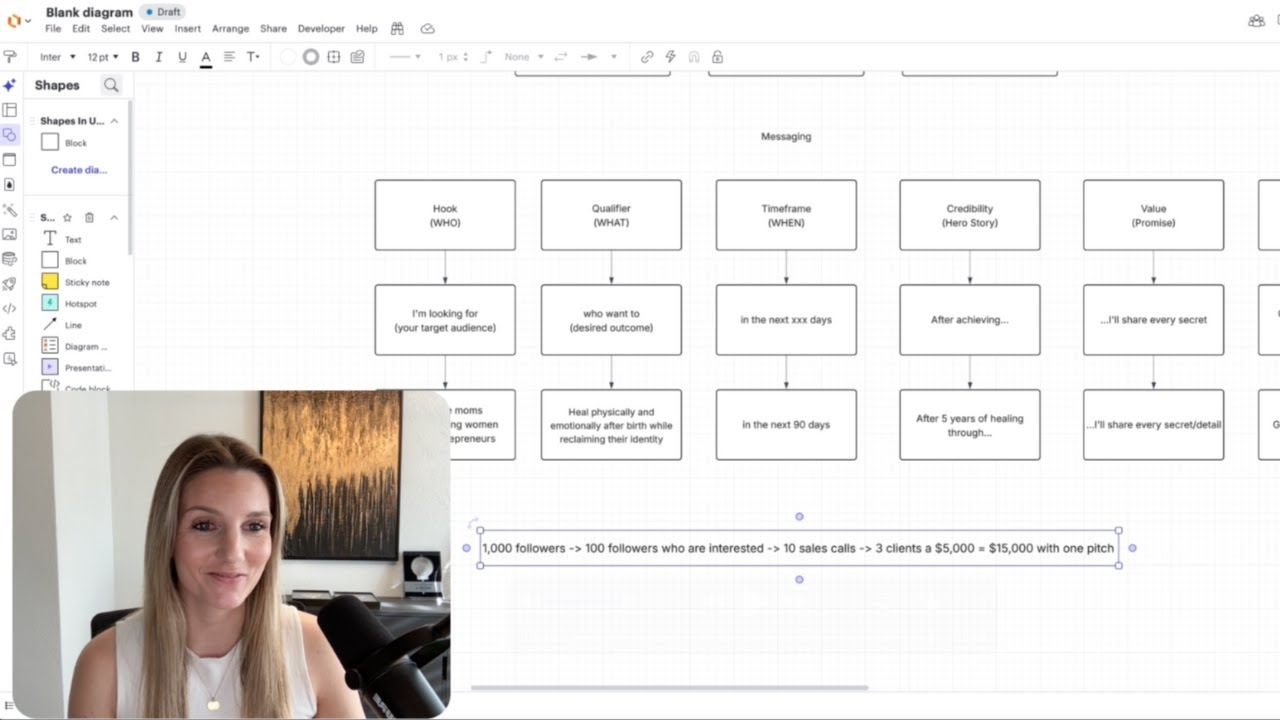Open the fill color circle swatch
Screen dimensions: 1280x720
(x=288, y=57)
